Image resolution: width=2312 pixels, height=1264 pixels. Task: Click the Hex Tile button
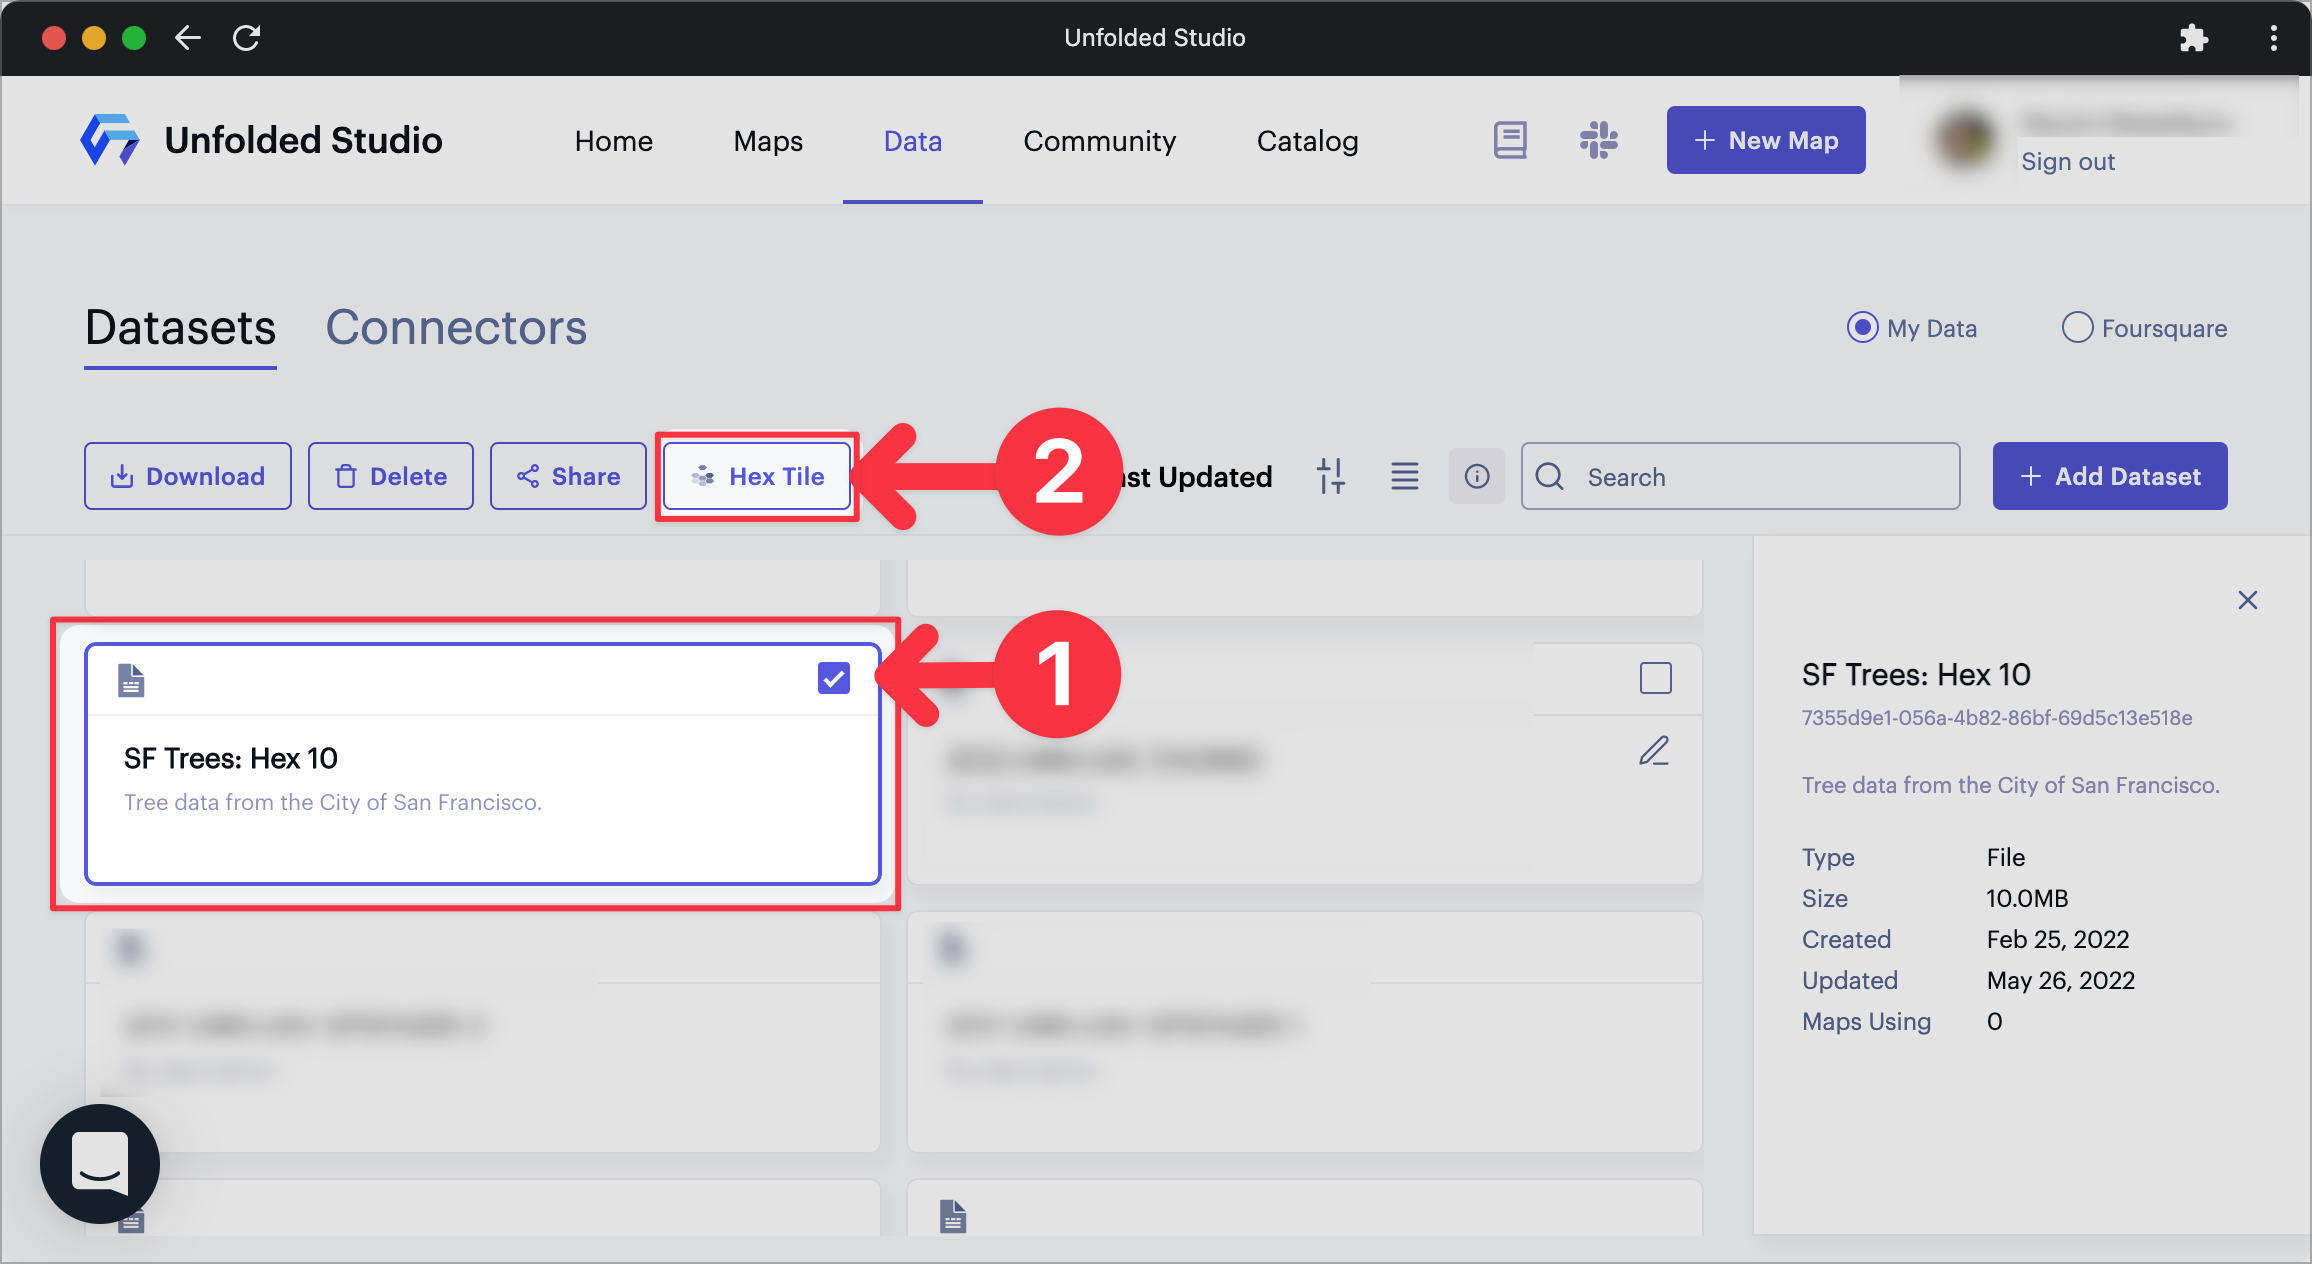click(x=757, y=476)
